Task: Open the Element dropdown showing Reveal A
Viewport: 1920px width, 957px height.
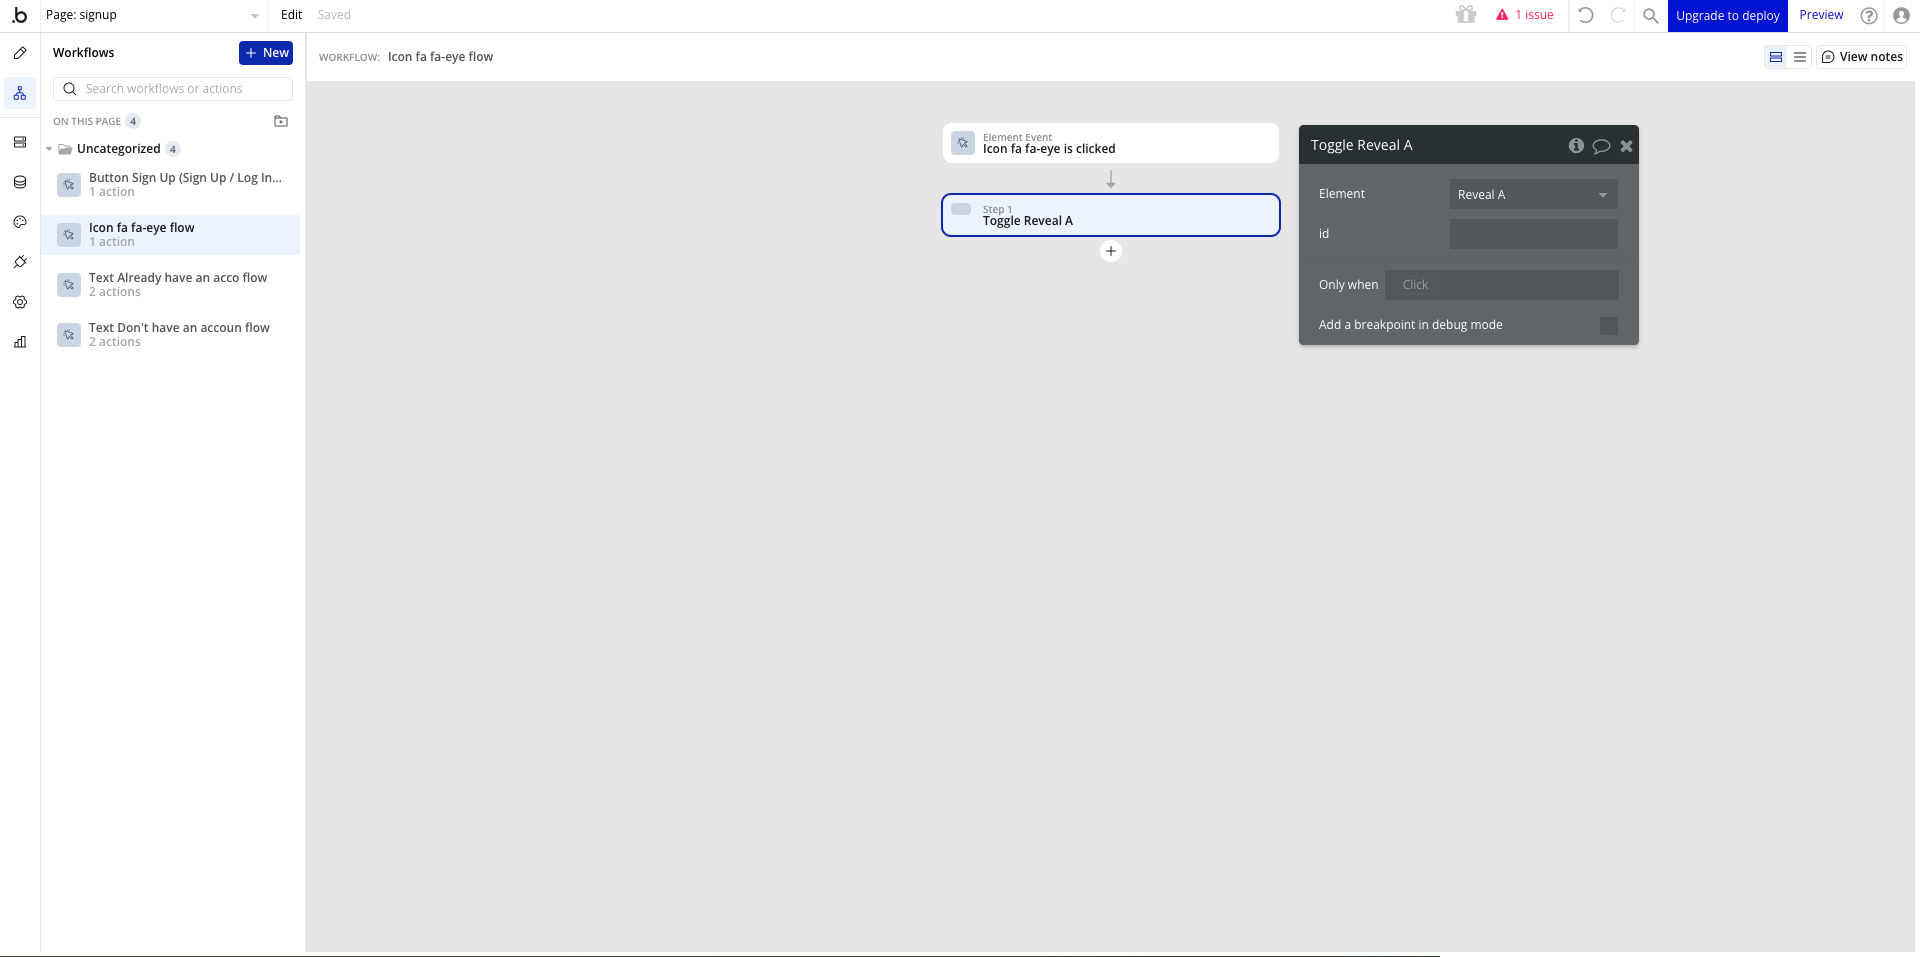Action: coord(1533,195)
